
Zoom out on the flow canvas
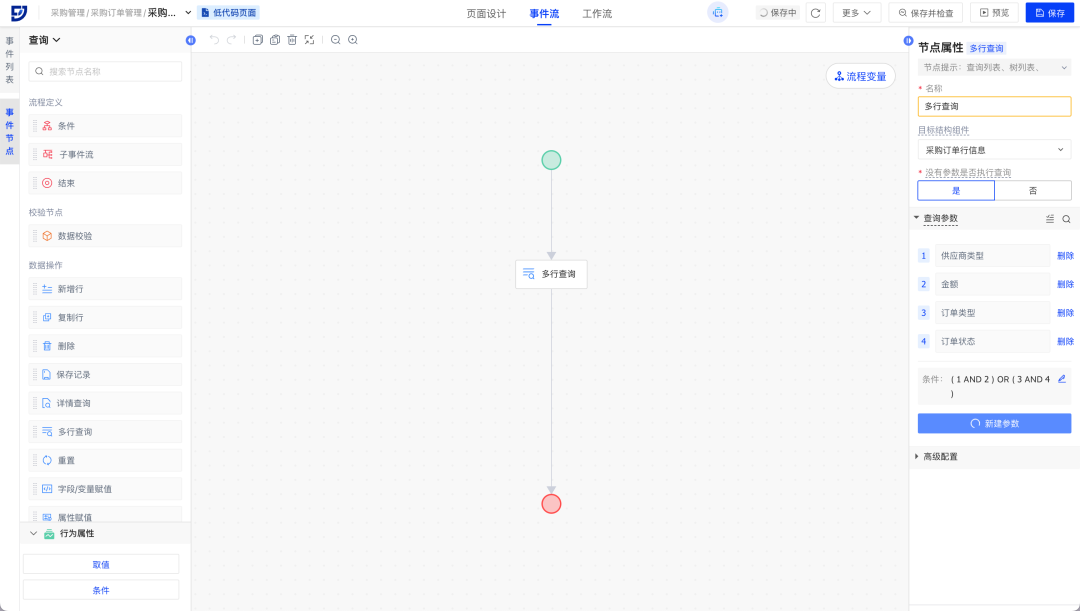(336, 40)
